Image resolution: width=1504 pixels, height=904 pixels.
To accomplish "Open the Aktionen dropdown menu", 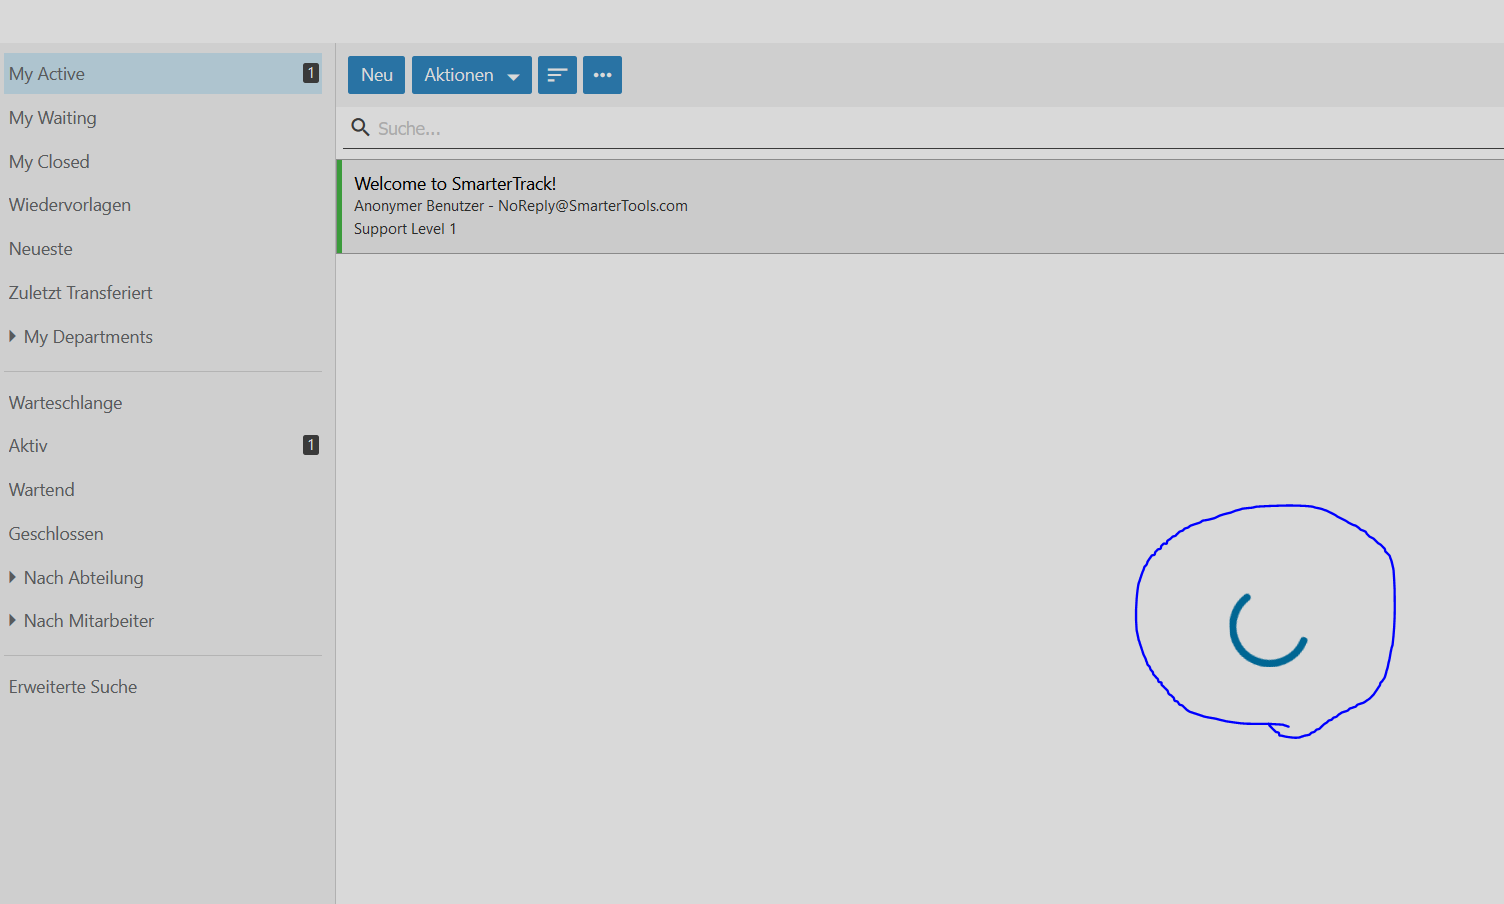I will [471, 75].
